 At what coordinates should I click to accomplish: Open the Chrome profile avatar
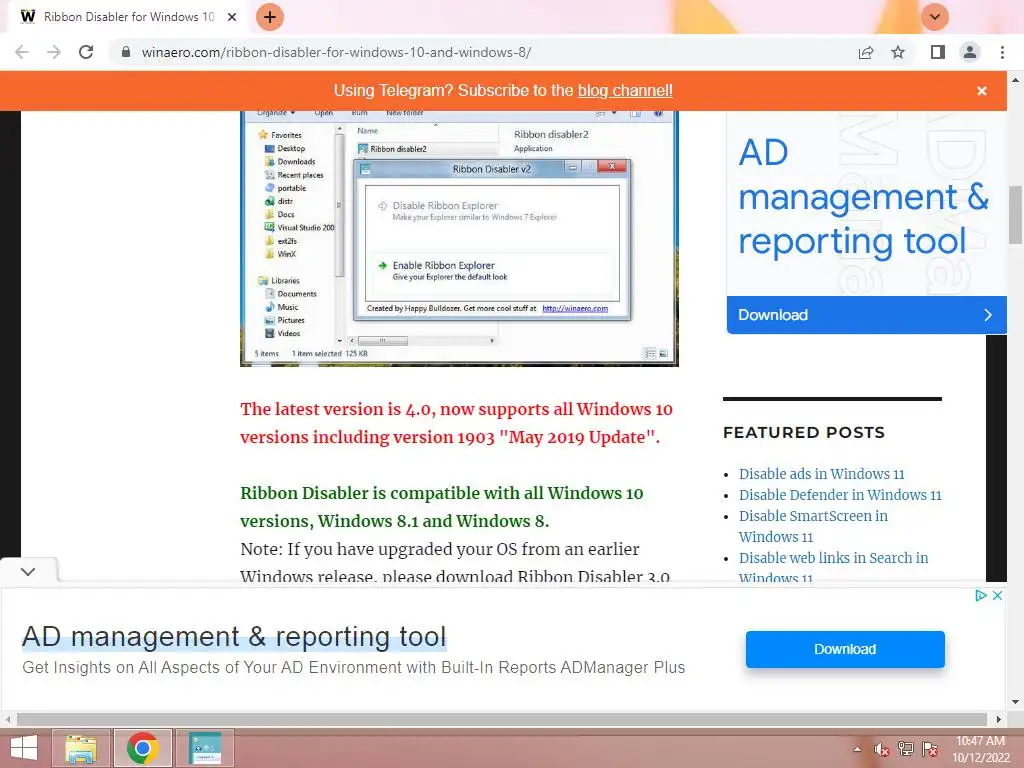point(970,52)
